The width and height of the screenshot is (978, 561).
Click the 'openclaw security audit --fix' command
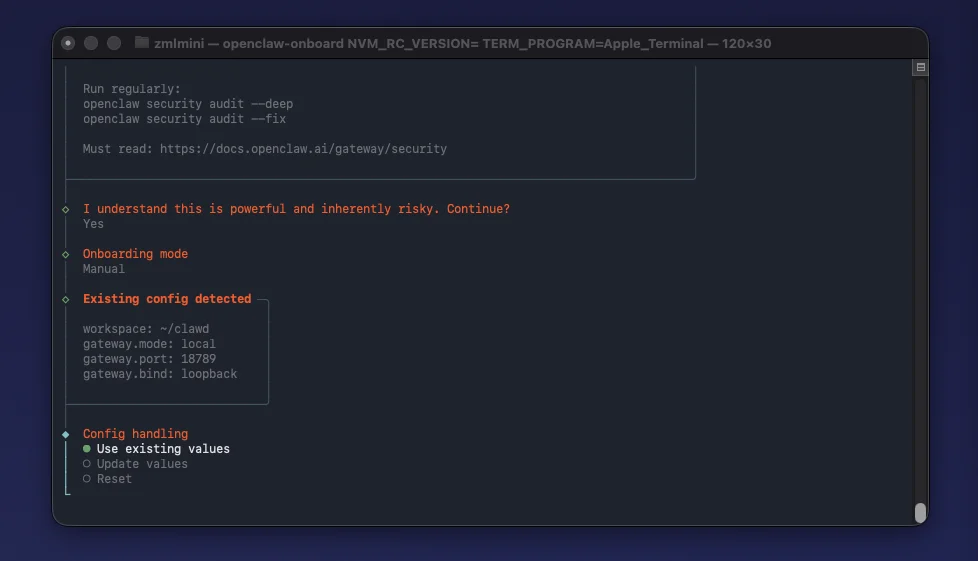(x=185, y=119)
